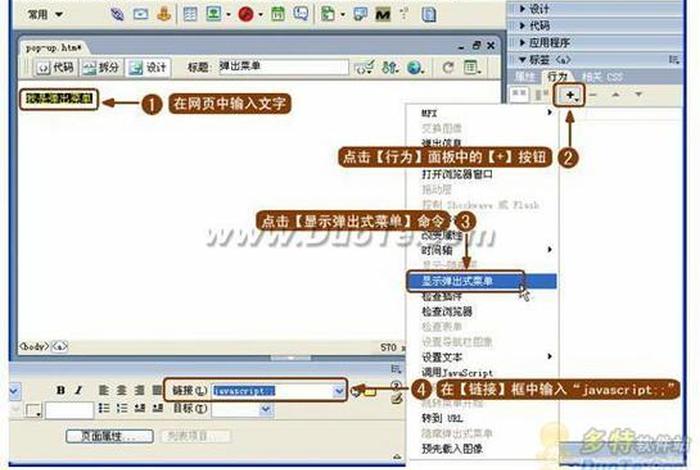700x470 pixels.
Task: Toggle Italic in Properties panel
Action: coord(79,390)
